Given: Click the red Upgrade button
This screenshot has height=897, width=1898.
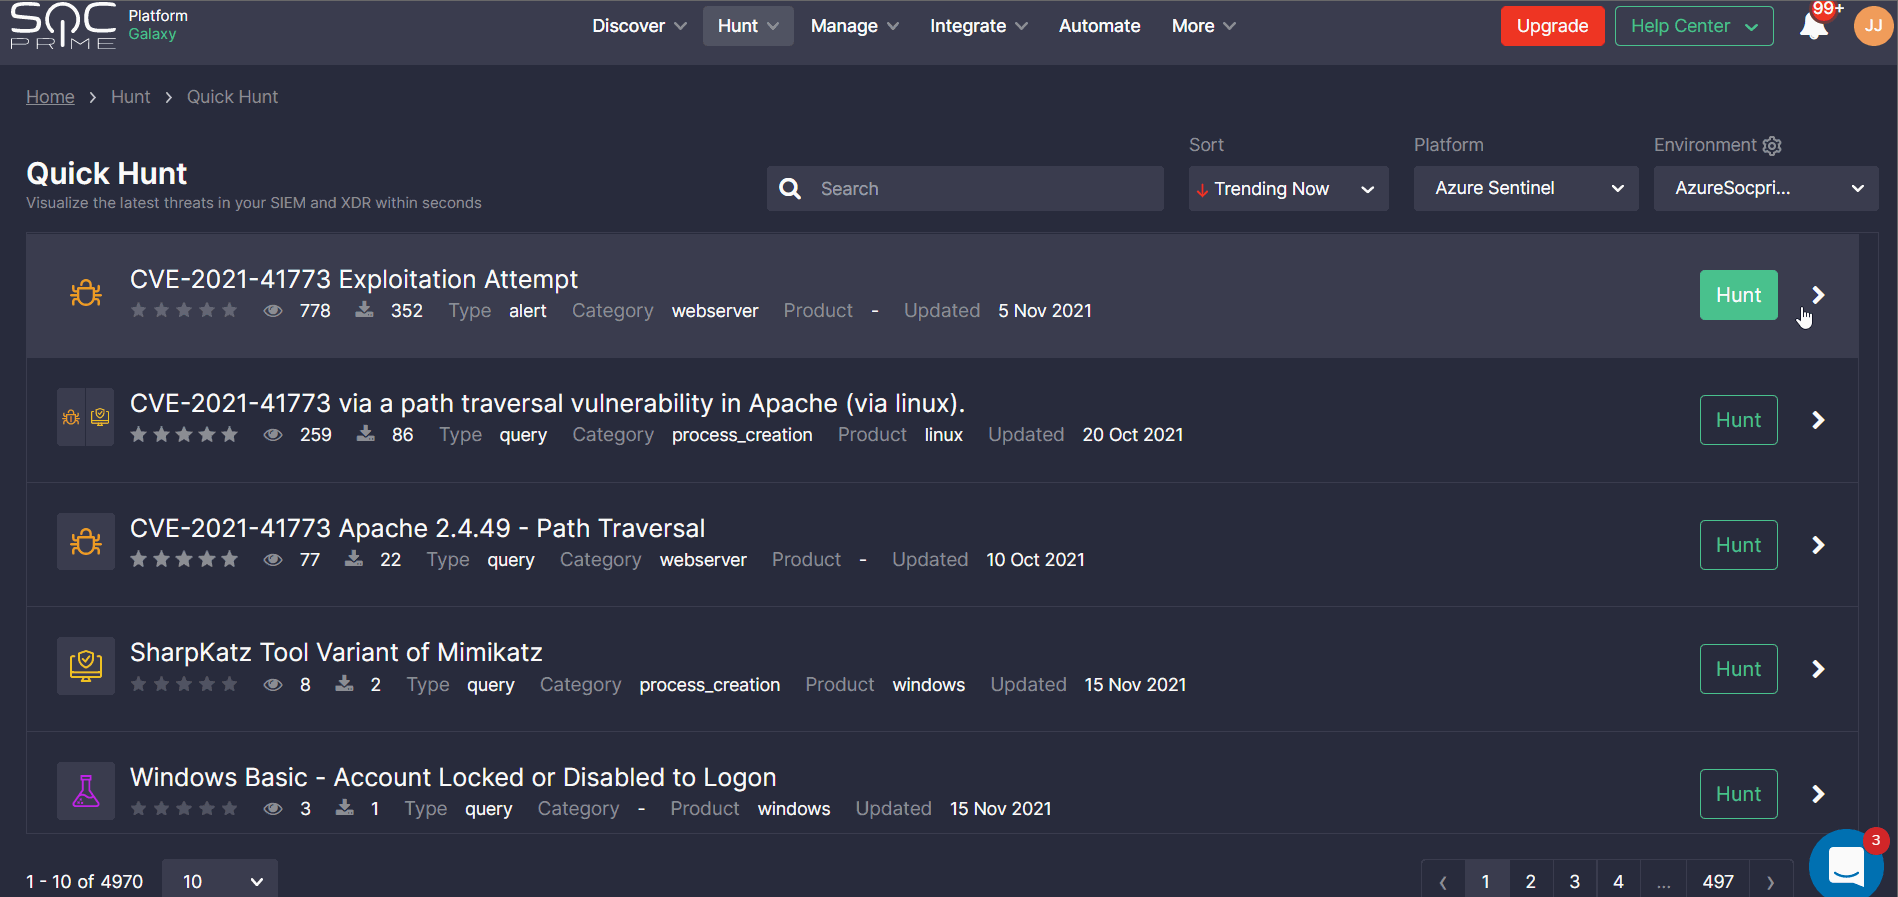Looking at the screenshot, I should 1552,26.
